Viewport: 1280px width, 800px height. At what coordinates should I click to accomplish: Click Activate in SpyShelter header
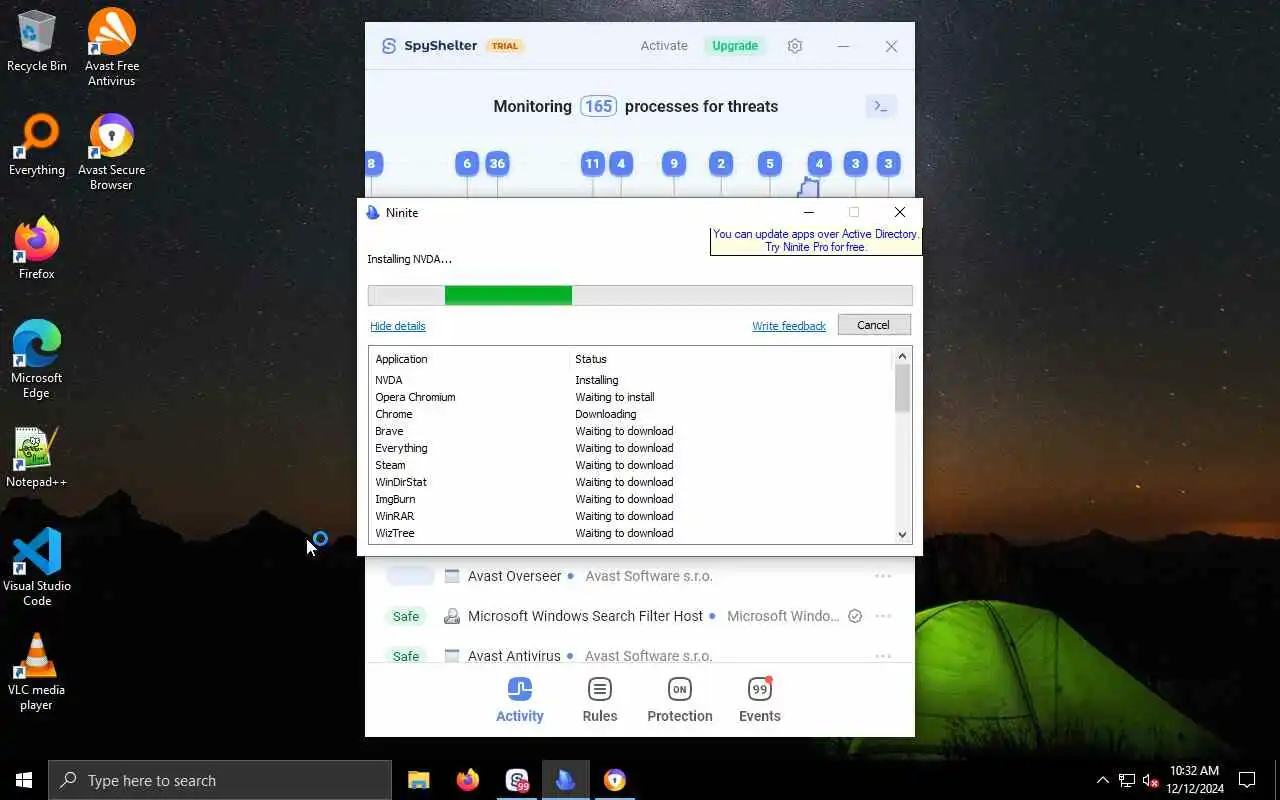[x=664, y=46]
